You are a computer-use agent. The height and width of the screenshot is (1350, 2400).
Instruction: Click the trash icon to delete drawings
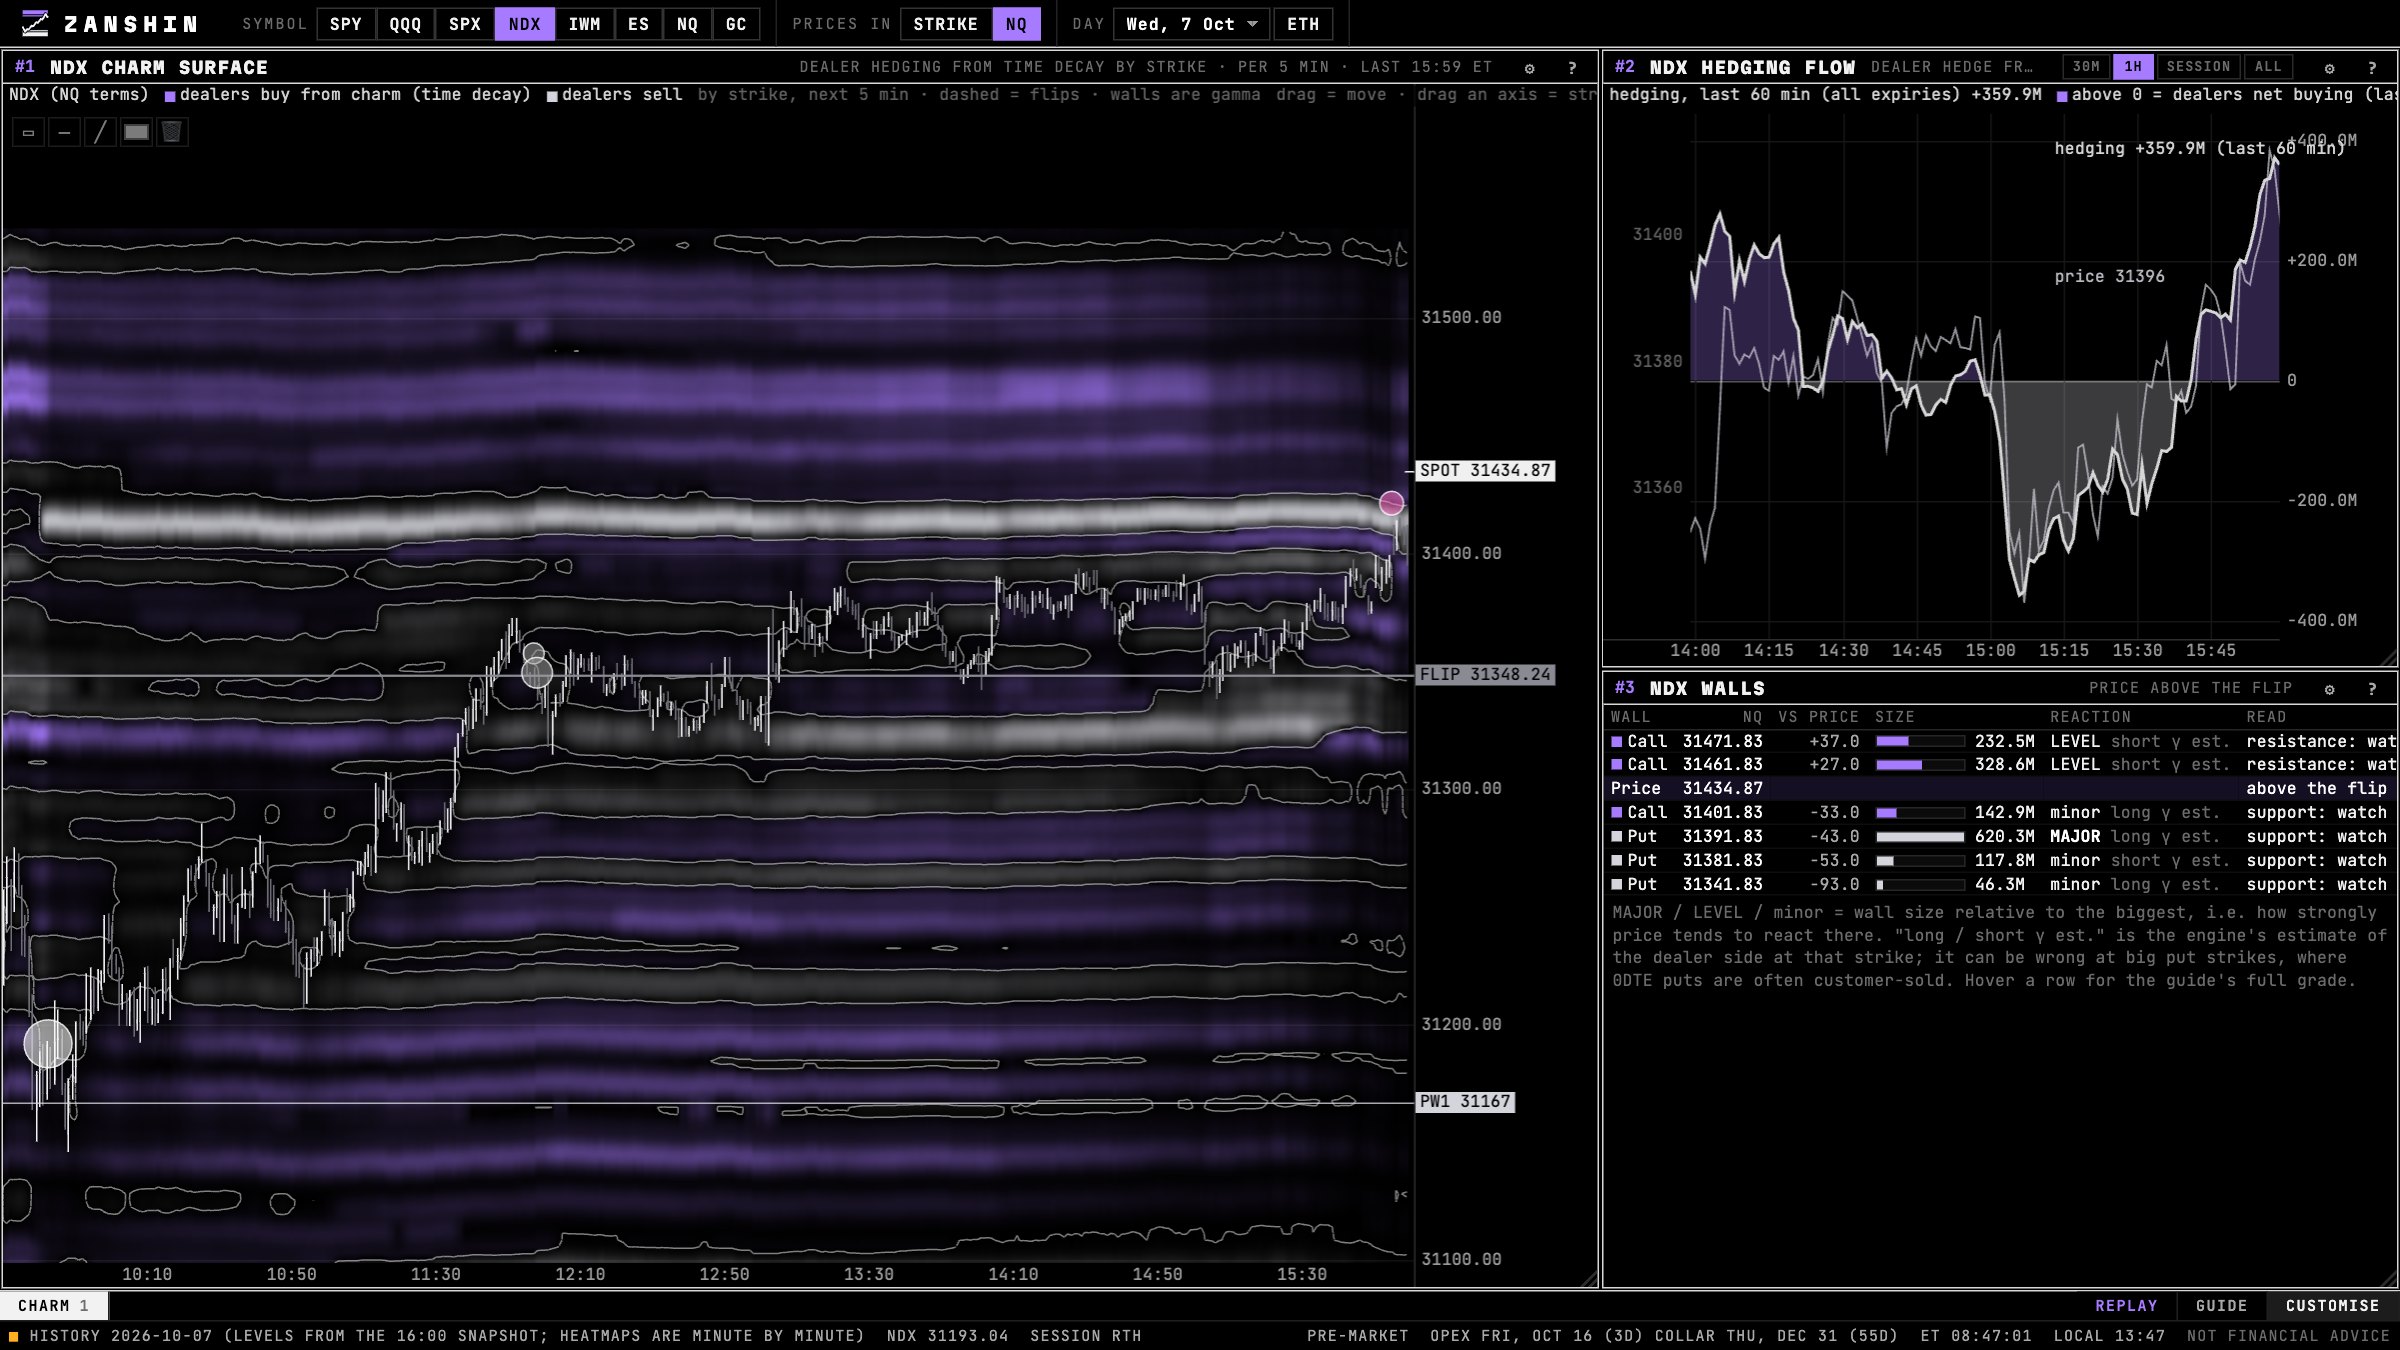click(172, 132)
